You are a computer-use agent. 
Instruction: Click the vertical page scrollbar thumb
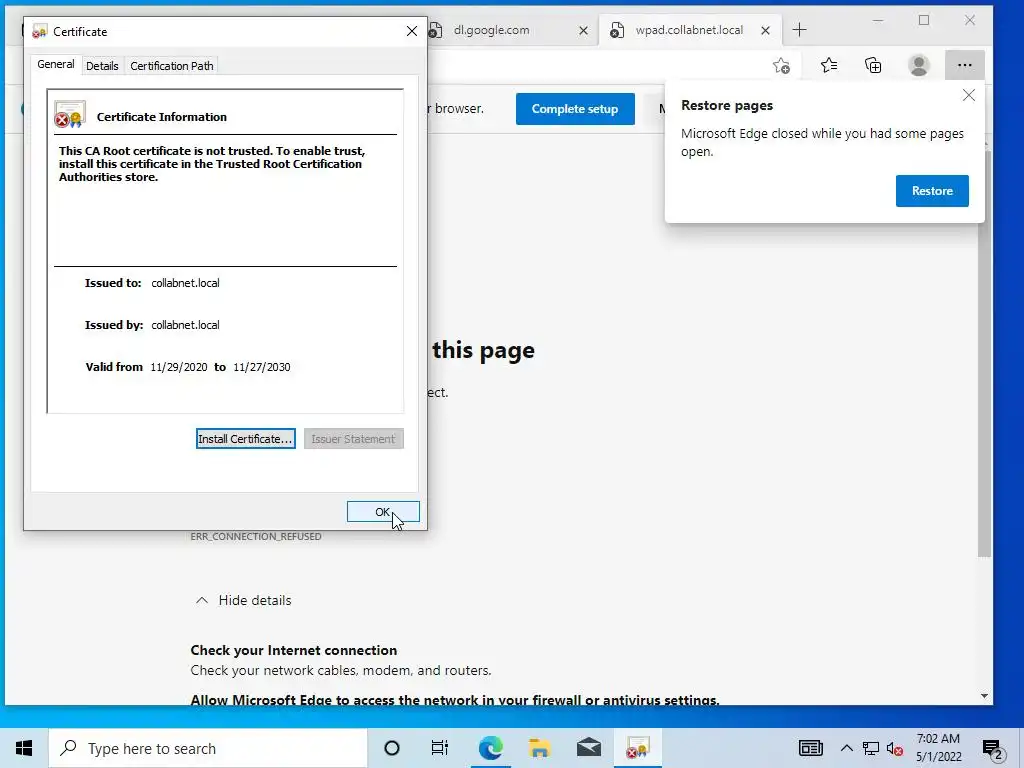point(984,353)
